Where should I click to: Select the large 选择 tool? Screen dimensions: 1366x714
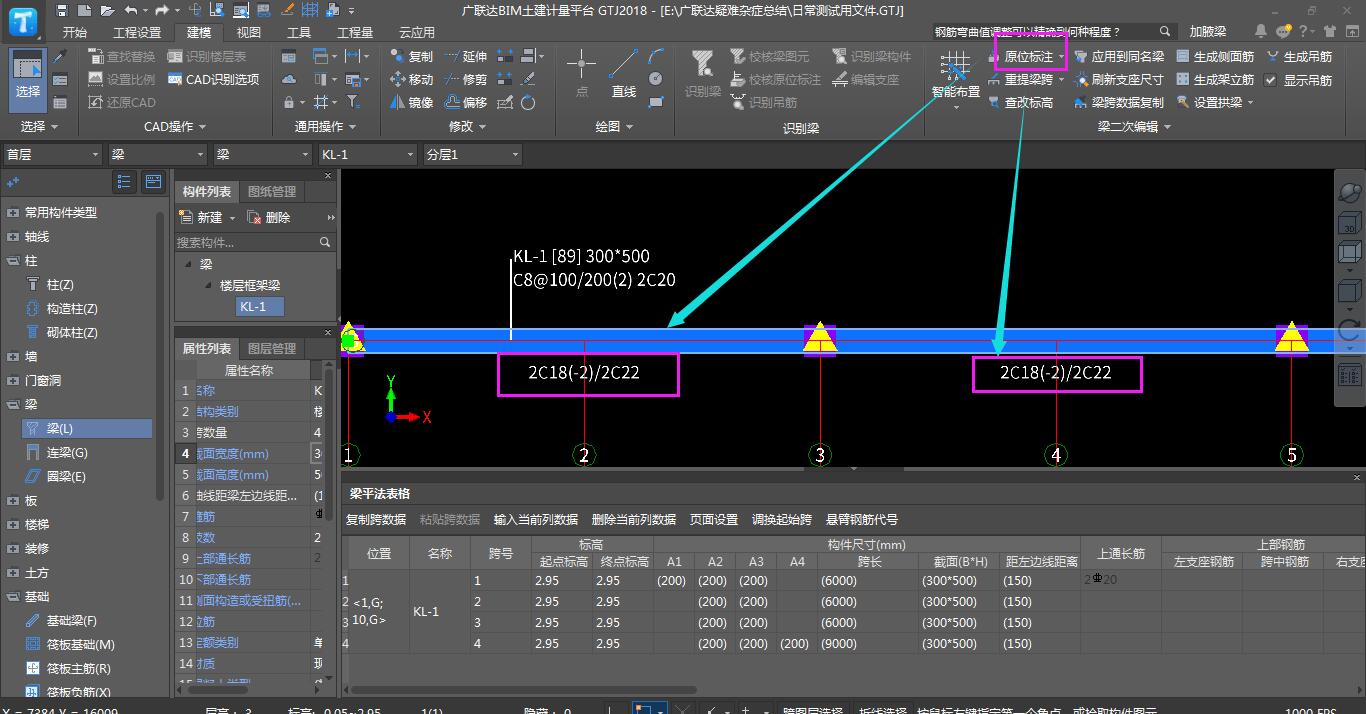tap(28, 78)
